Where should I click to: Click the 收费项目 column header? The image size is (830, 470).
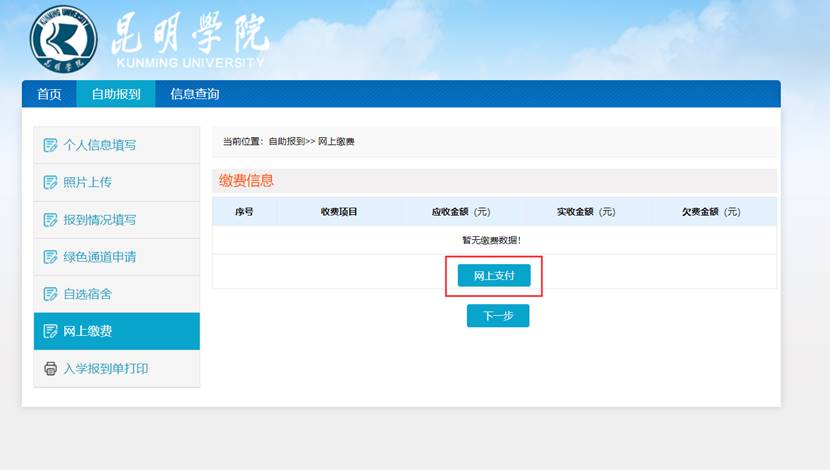[339, 212]
